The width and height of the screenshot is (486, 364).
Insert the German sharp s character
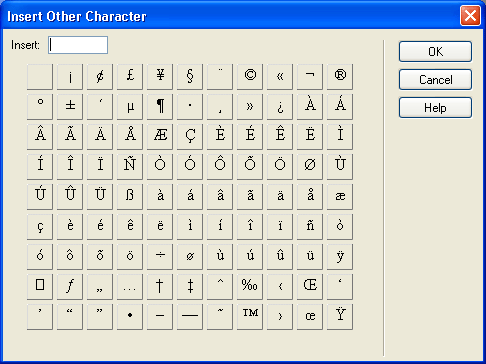[130, 197]
